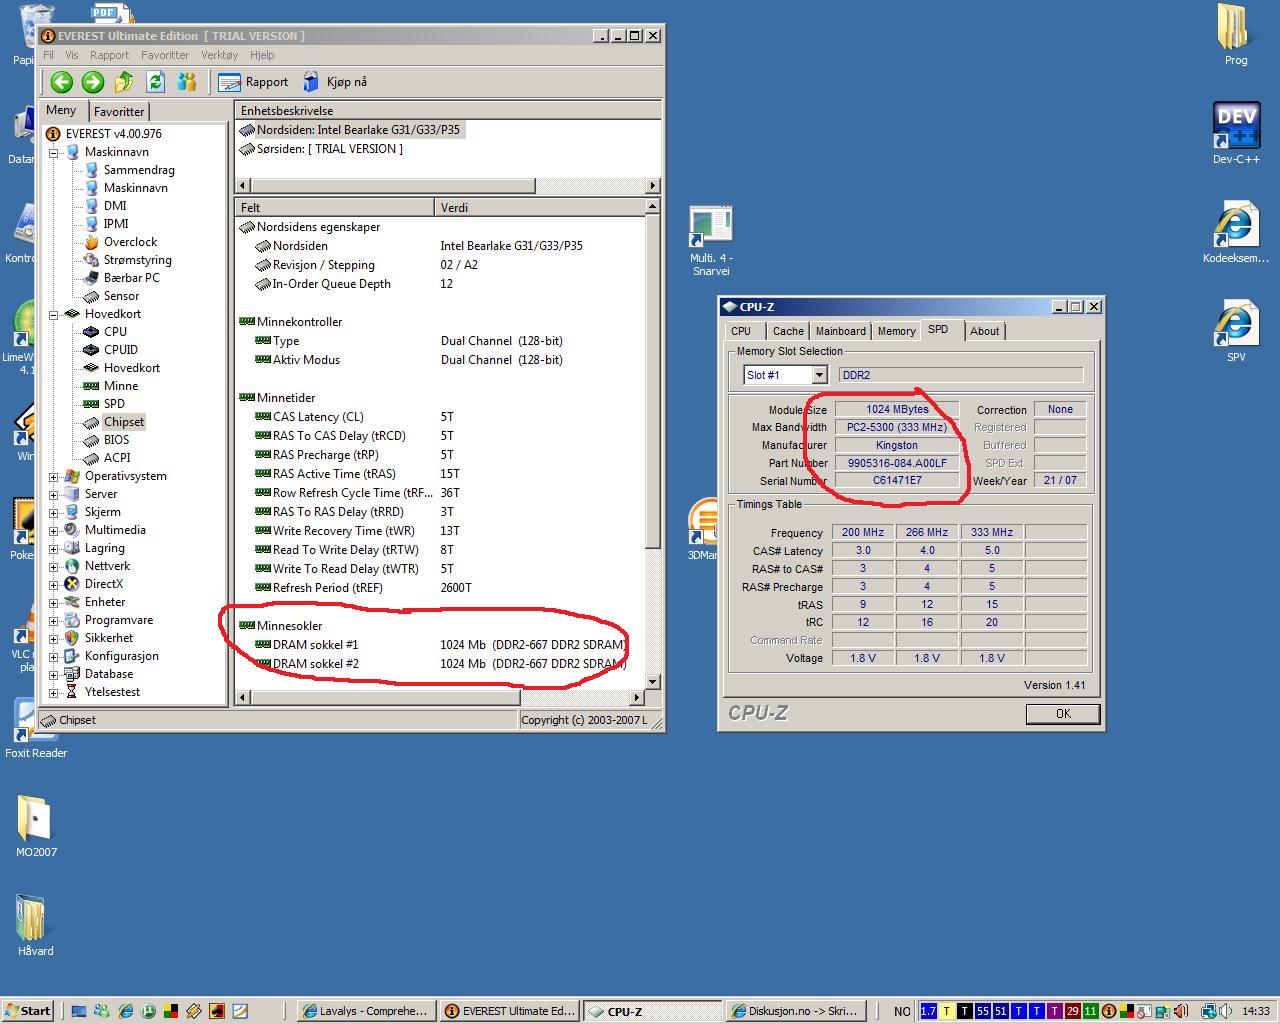Image resolution: width=1280 pixels, height=1024 pixels.
Task: Expand the Operativsystem tree node
Action: coord(54,476)
